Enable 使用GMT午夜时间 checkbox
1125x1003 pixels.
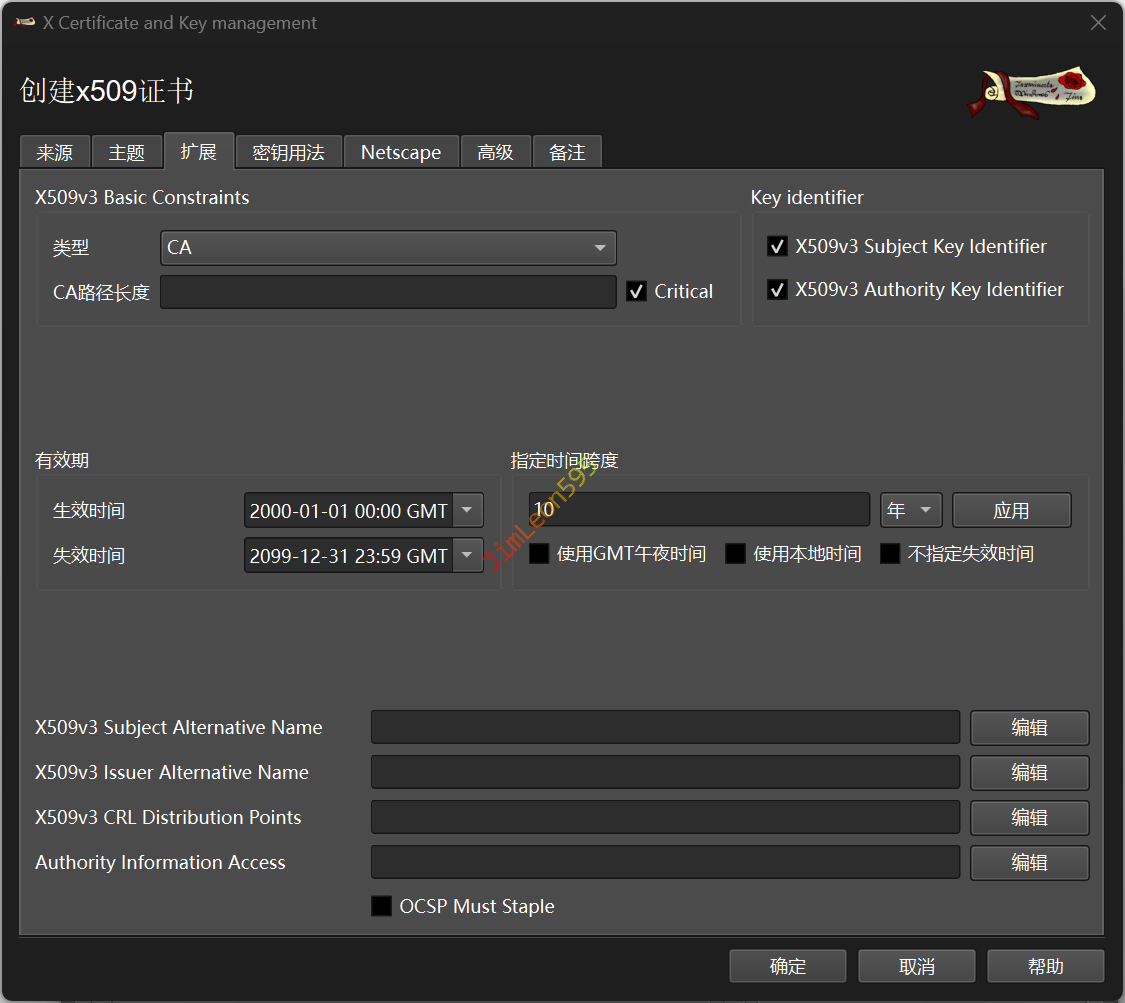click(x=539, y=554)
